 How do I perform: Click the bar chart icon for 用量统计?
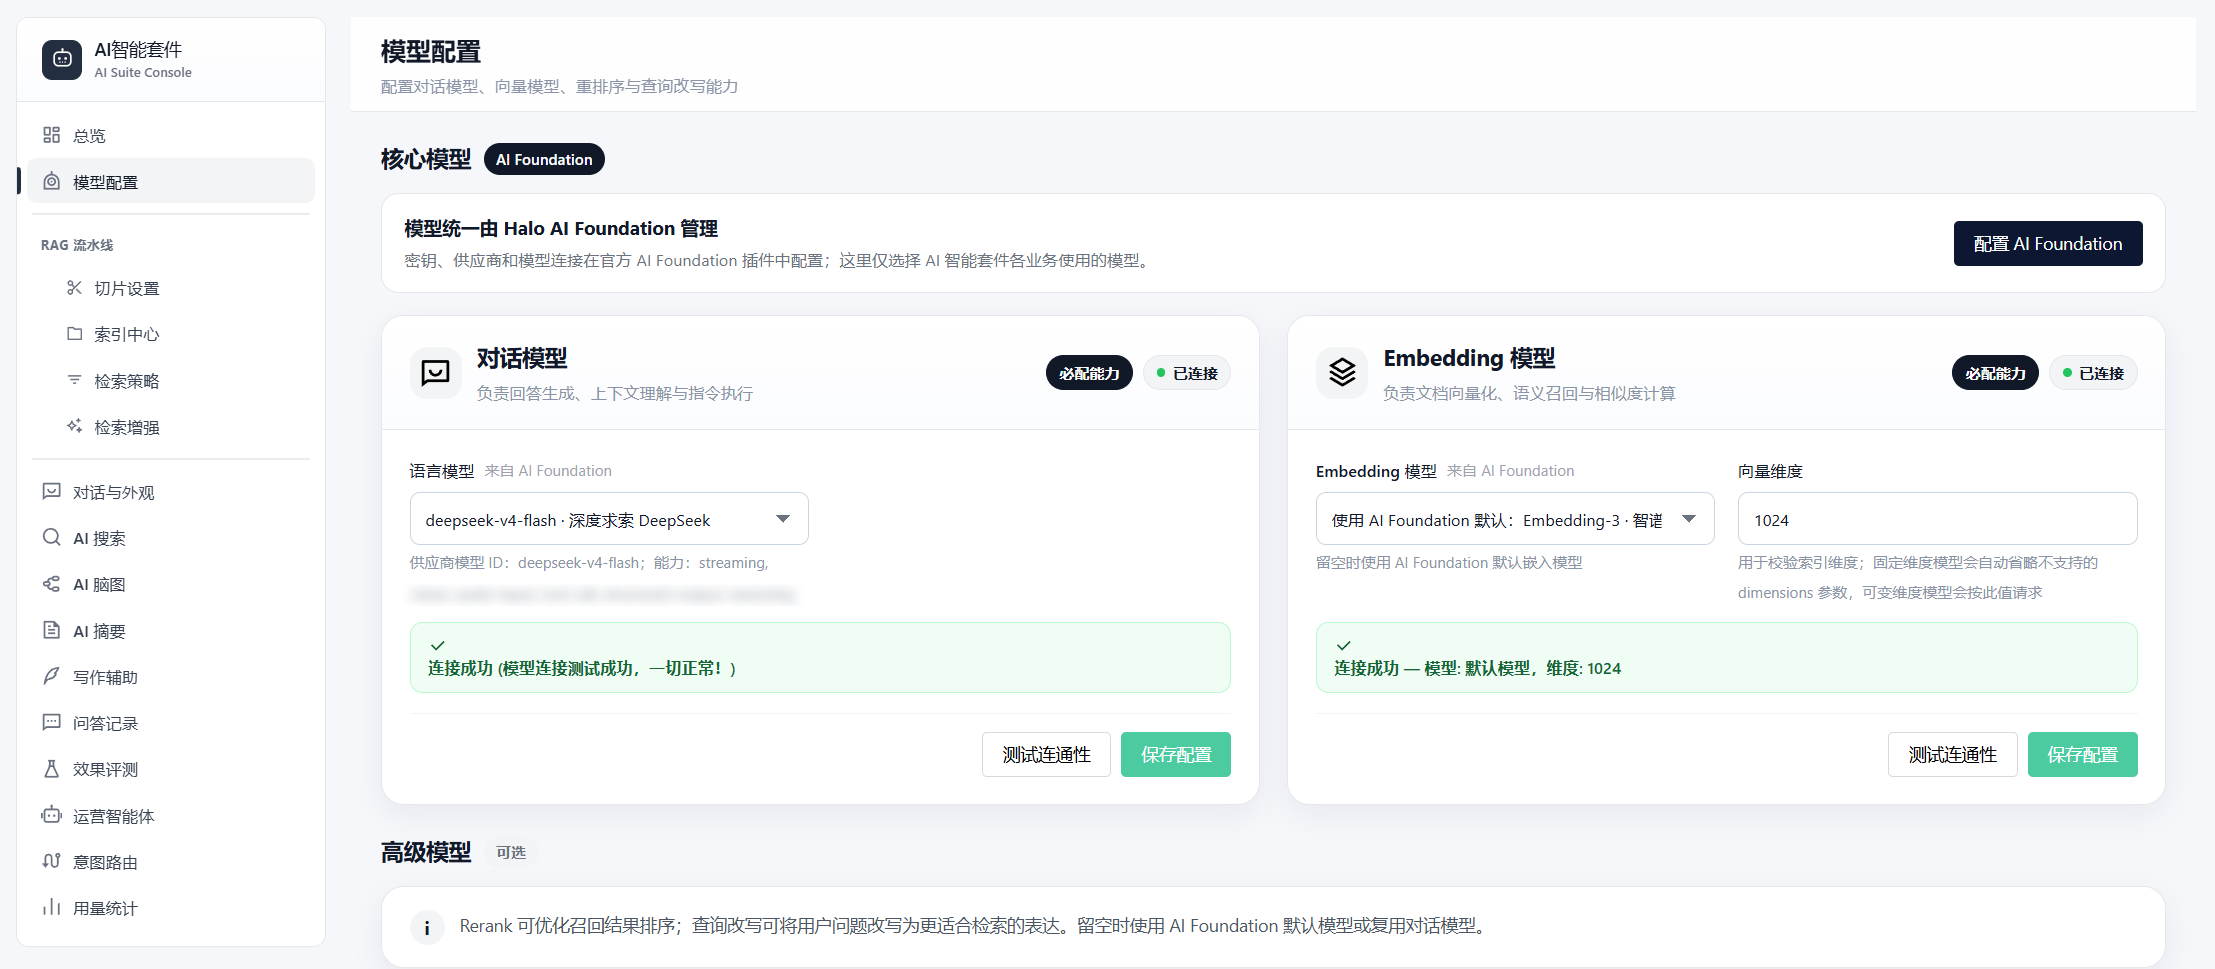(51, 907)
